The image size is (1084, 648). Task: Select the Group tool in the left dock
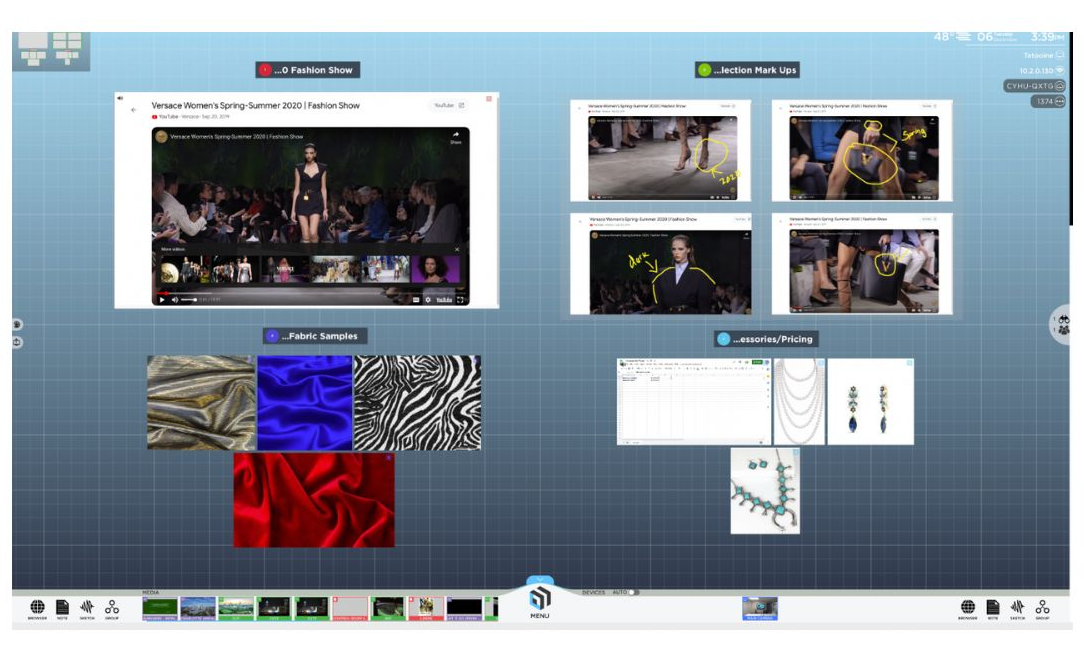(x=112, y=608)
